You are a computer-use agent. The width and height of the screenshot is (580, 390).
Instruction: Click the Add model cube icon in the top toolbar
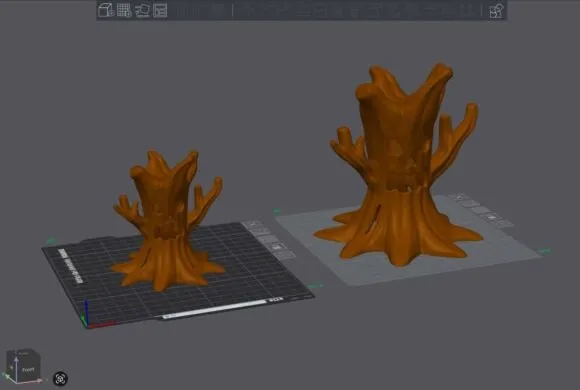(x=106, y=10)
